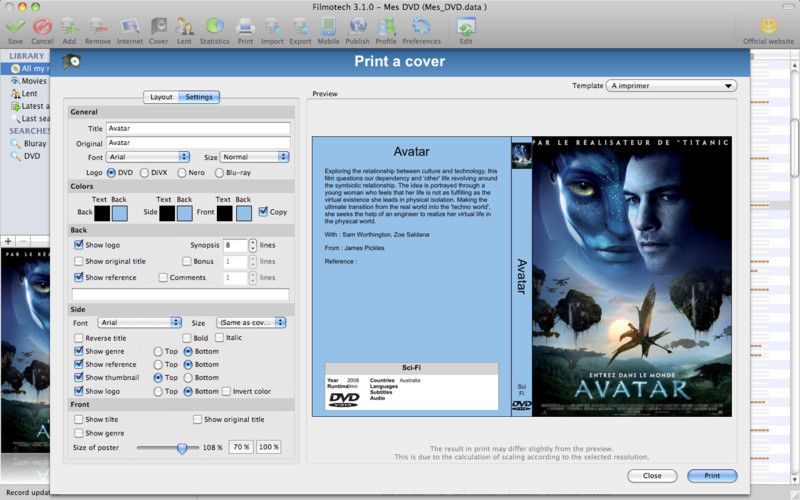Enable the Bold checkbox

(187, 338)
